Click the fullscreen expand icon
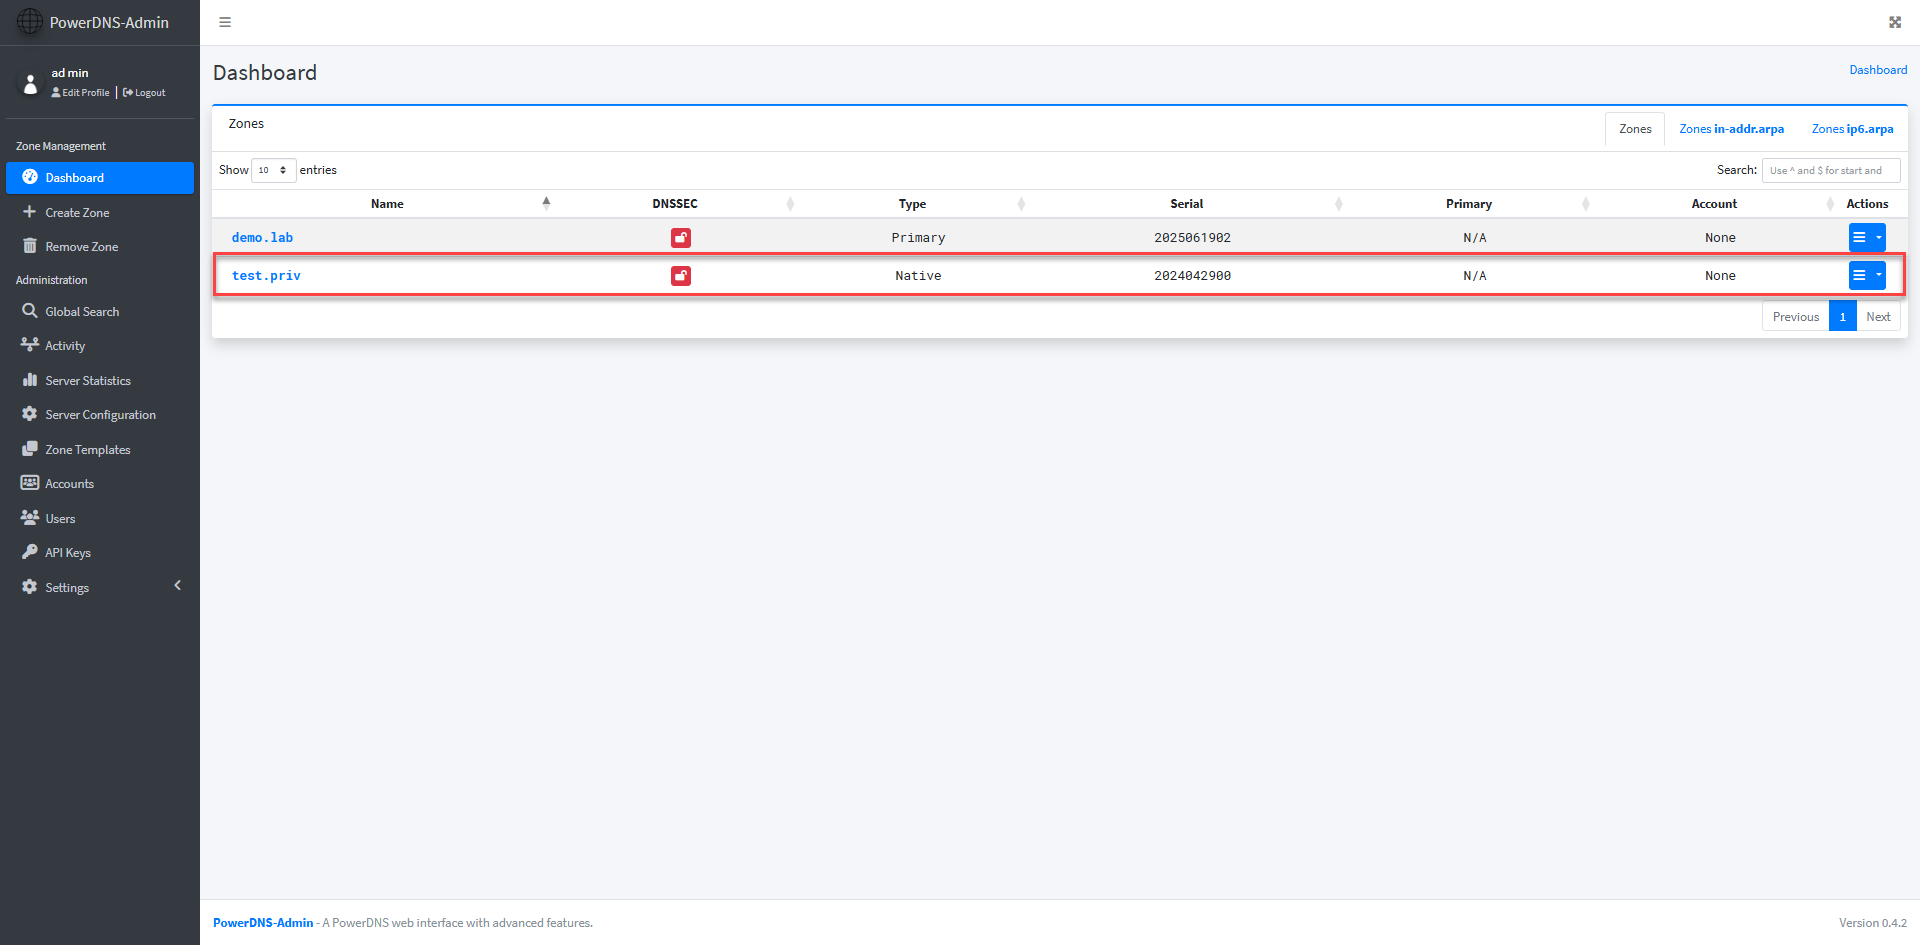The image size is (1920, 945). (x=1894, y=22)
